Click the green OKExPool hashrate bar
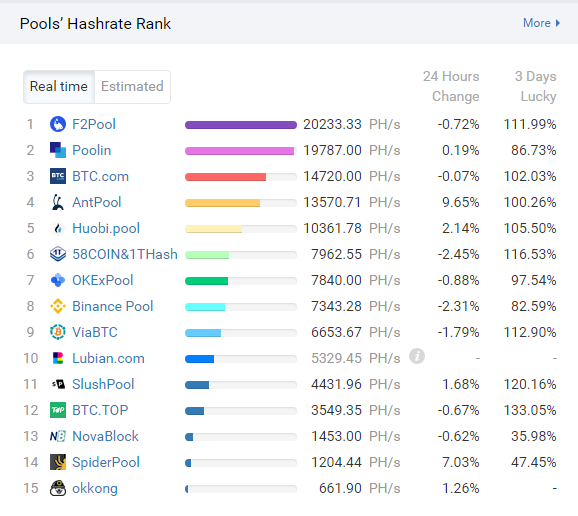Screen dimensions: 578x516 coord(206,281)
